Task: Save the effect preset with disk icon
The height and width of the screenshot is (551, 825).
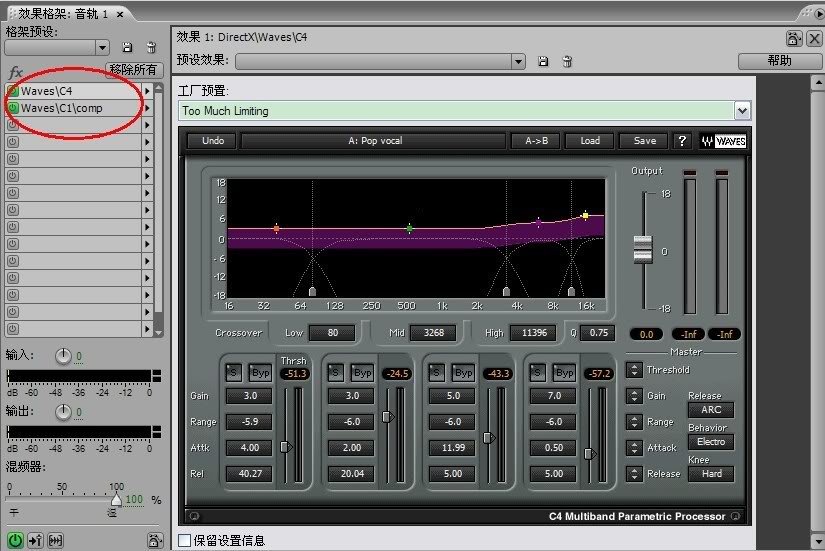Action: [x=543, y=62]
